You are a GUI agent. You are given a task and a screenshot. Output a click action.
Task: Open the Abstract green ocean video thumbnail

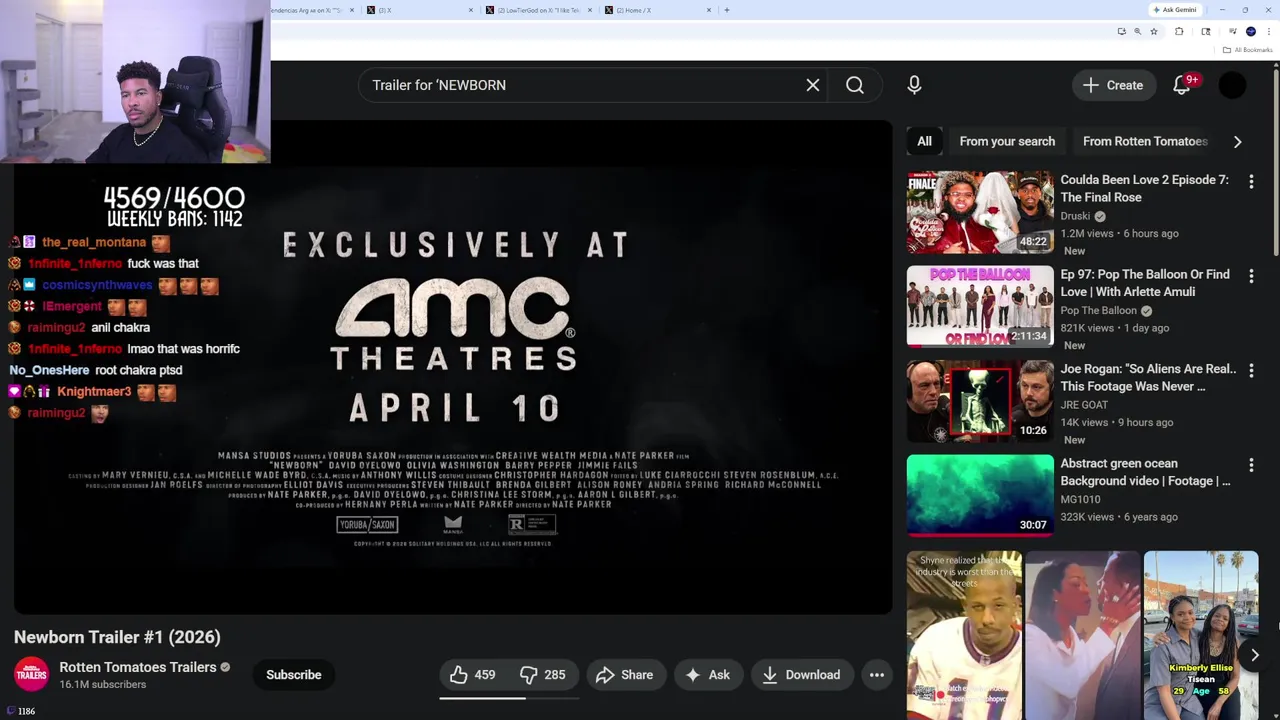coord(980,496)
